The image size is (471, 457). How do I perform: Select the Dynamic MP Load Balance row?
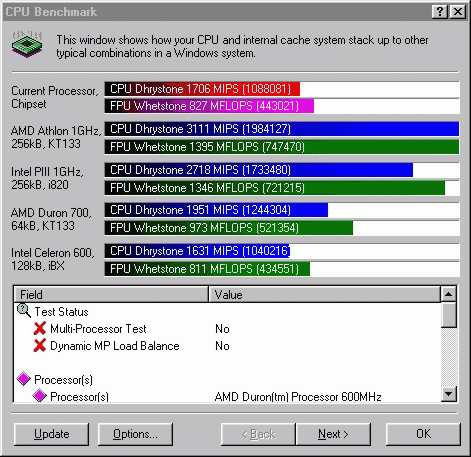(228, 346)
